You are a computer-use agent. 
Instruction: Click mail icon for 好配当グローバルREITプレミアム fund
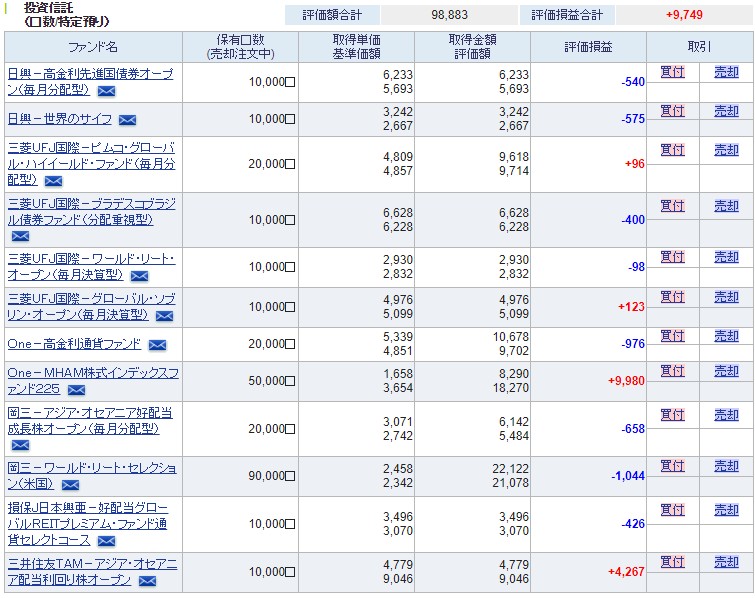(106, 541)
